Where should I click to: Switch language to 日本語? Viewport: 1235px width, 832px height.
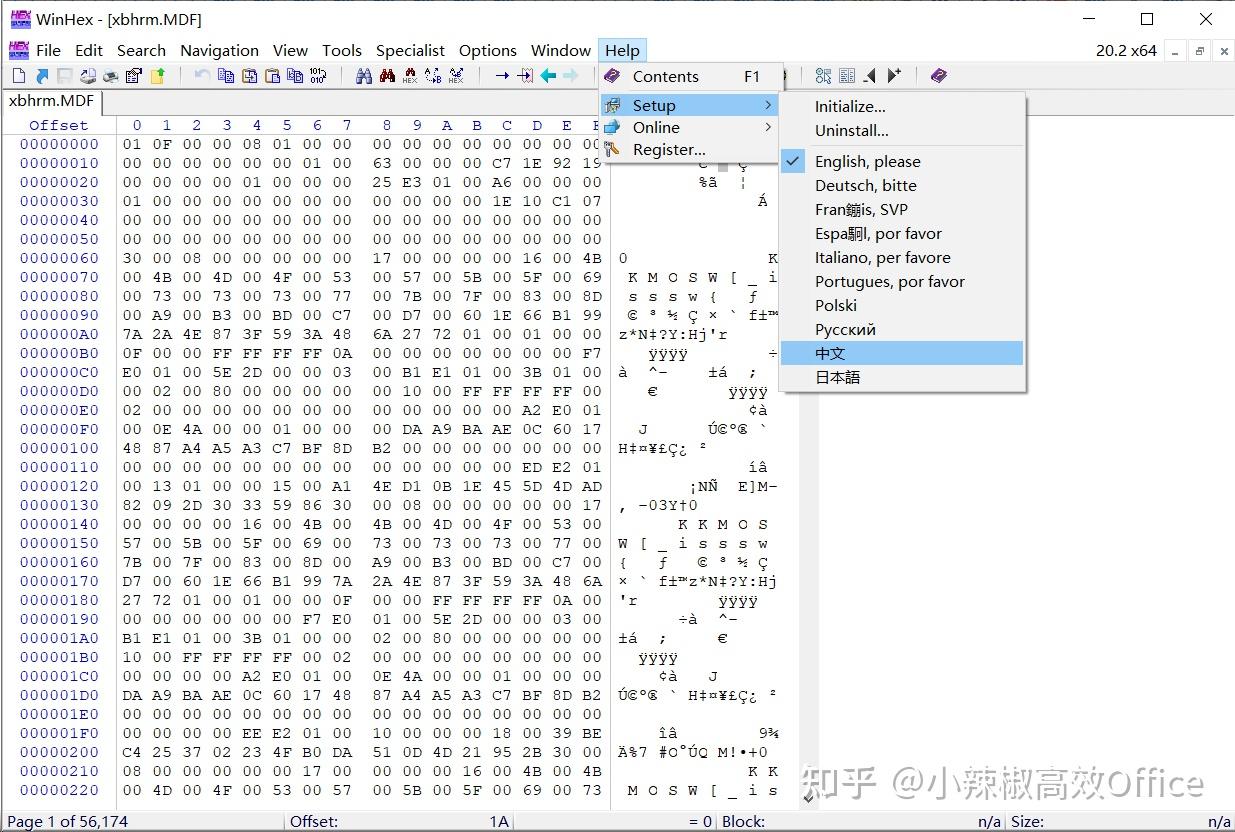click(903, 378)
